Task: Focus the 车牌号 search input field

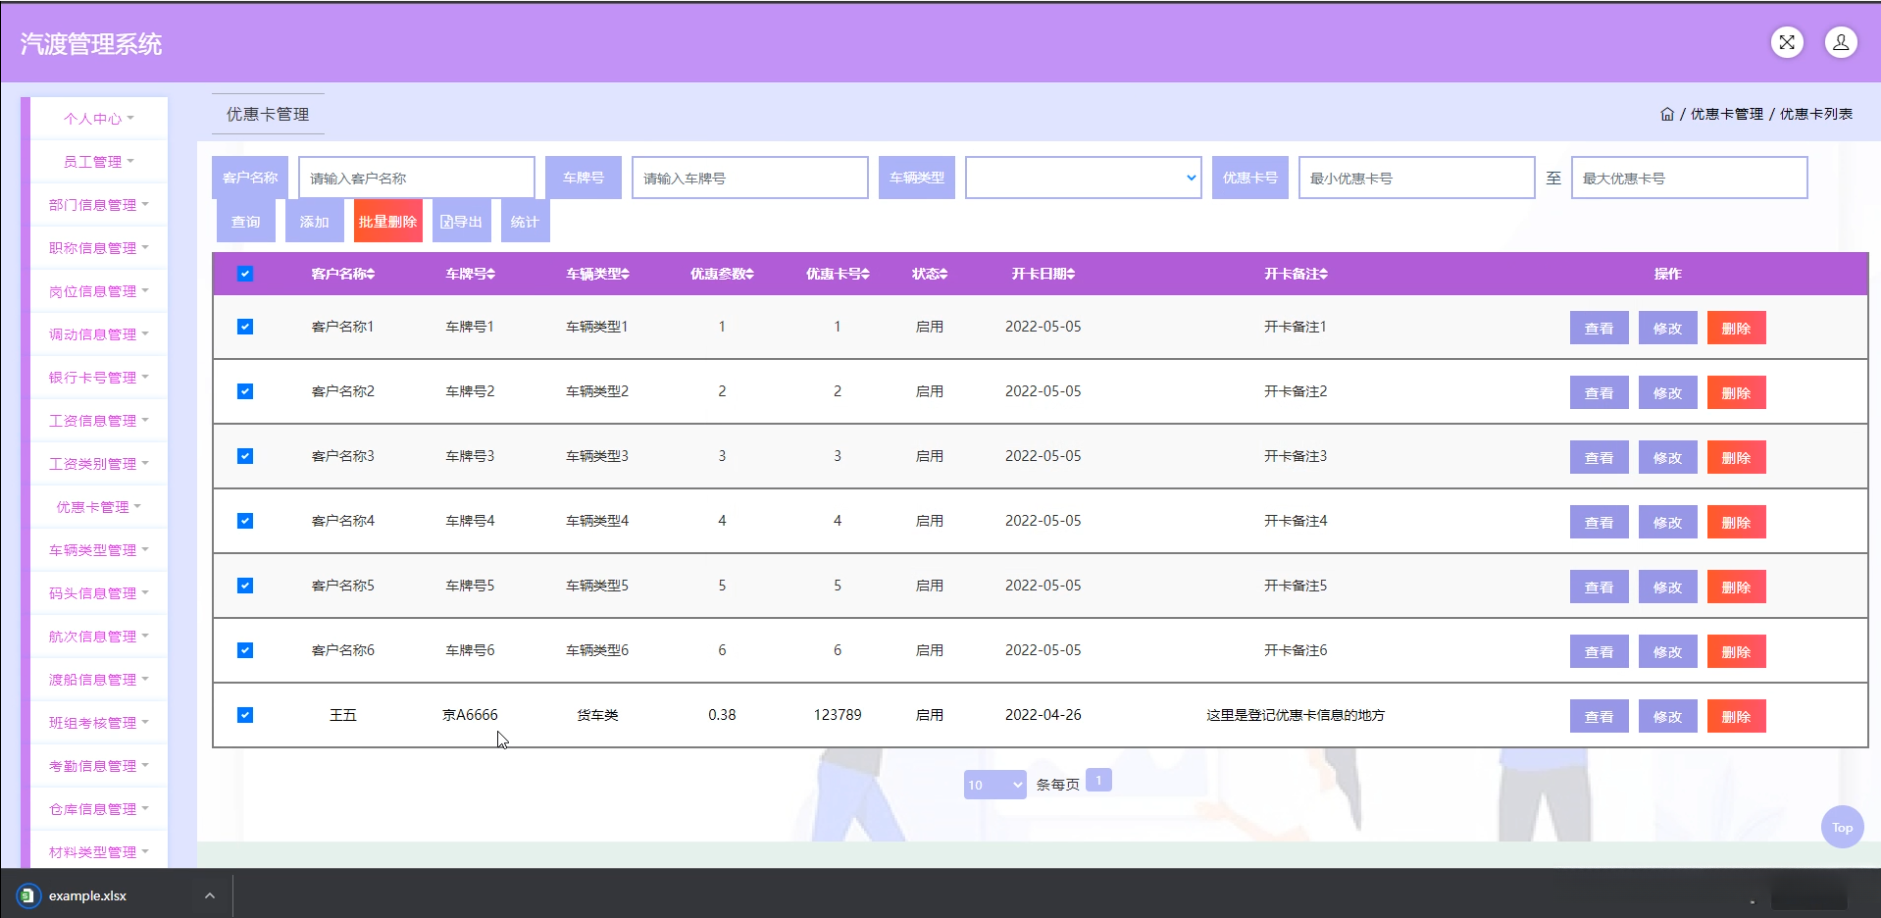Action: pyautogui.click(x=750, y=178)
